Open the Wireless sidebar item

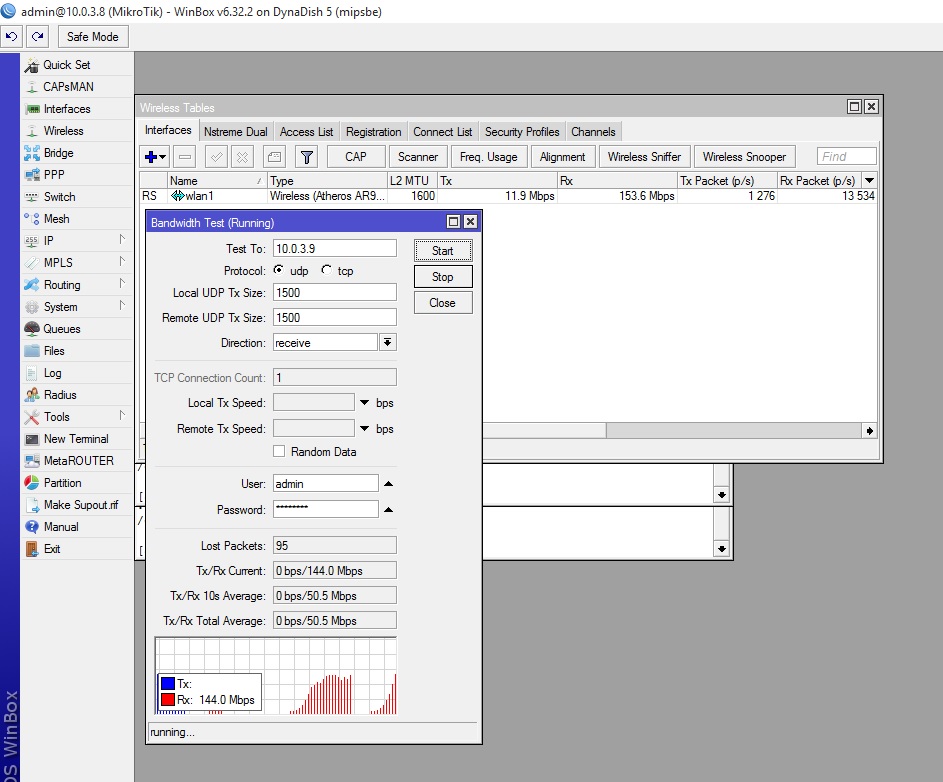[x=63, y=131]
